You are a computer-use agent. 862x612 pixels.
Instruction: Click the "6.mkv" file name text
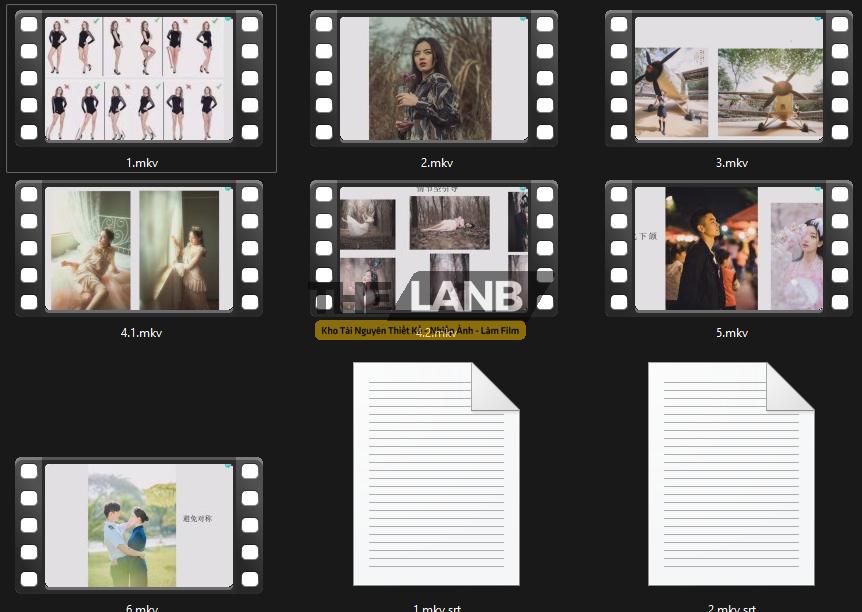tap(140, 607)
